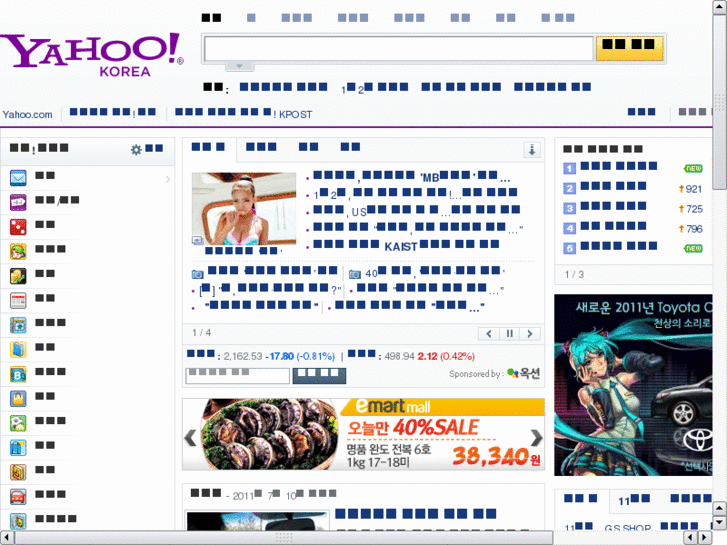This screenshot has height=545, width=727.
Task: Open the orange book icon in sidebar
Action: click(18, 472)
